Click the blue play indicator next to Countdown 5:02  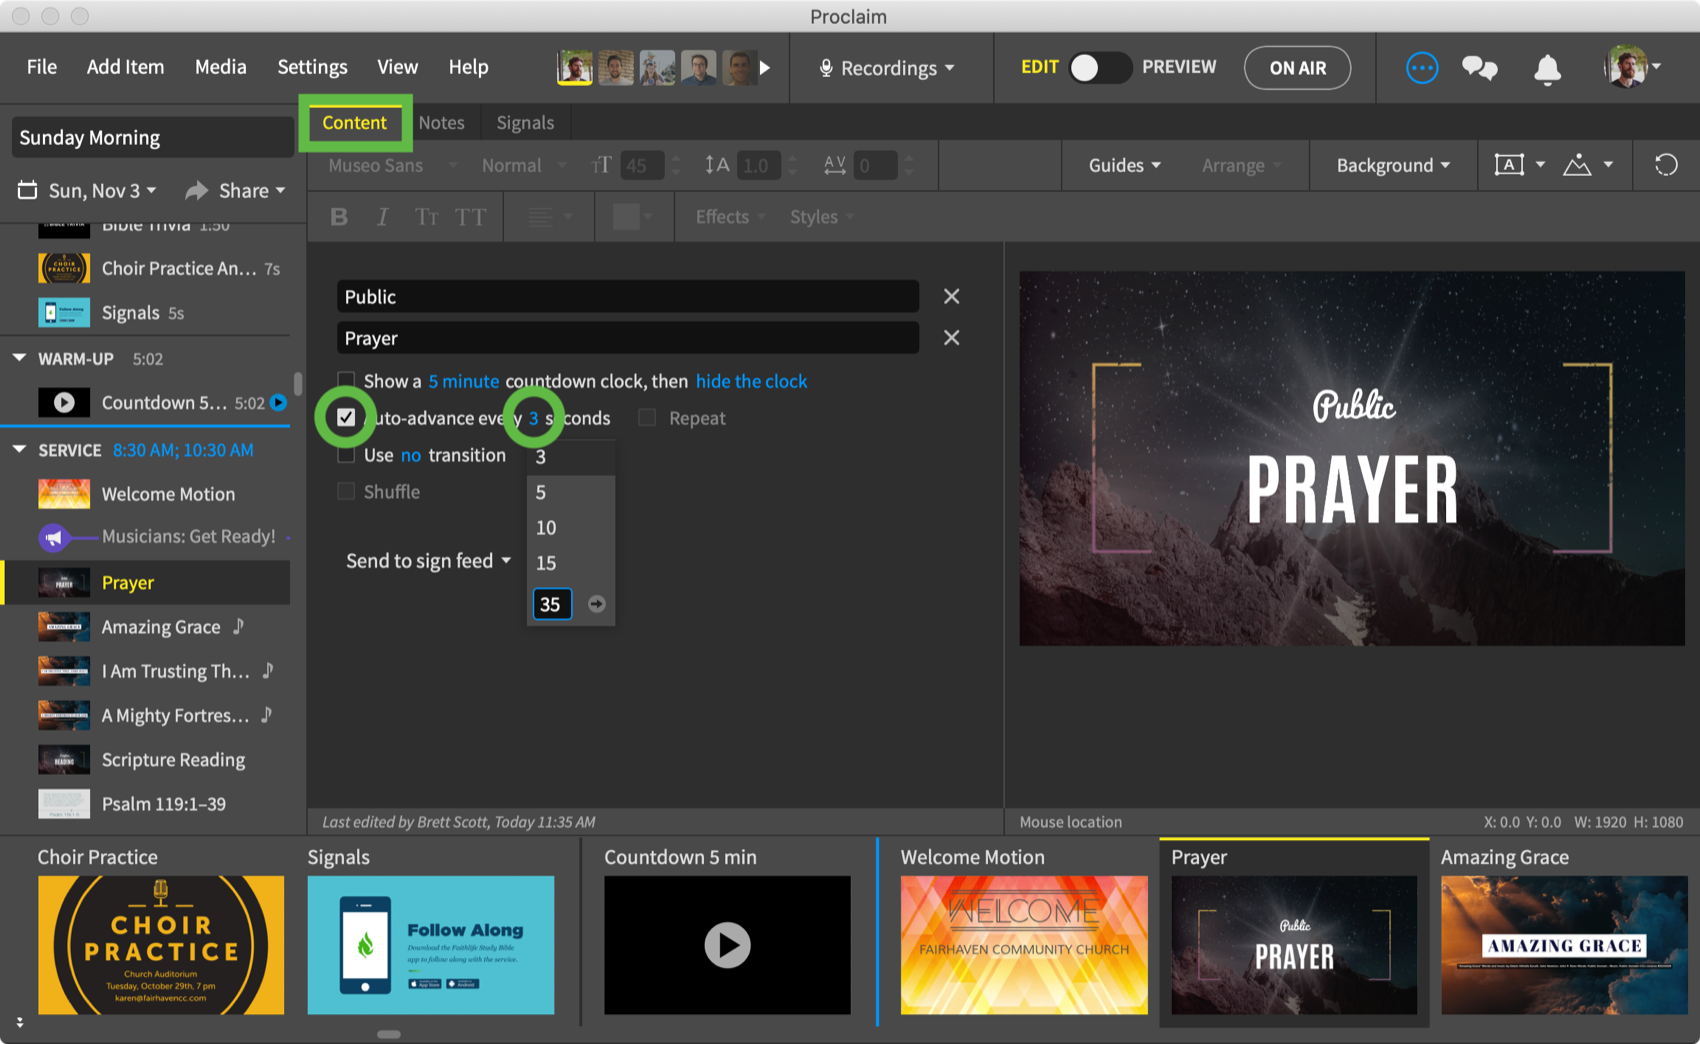click(278, 402)
